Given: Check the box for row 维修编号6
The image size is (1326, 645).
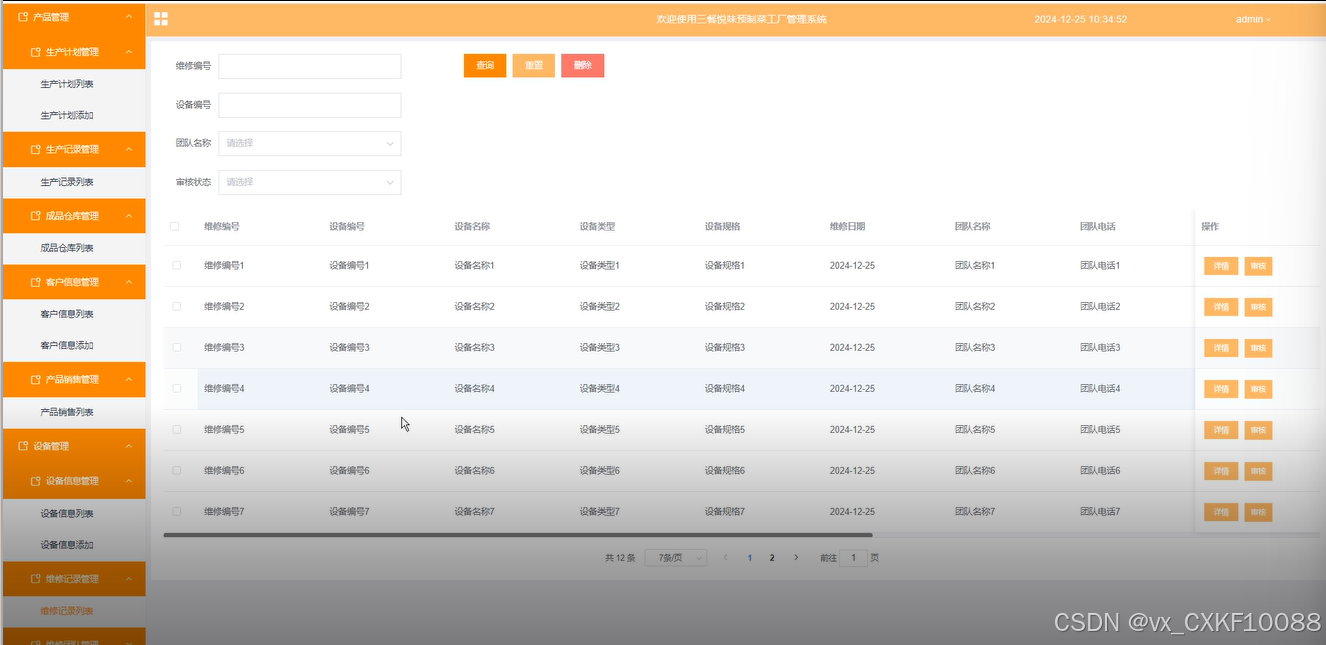Looking at the screenshot, I should click(177, 470).
